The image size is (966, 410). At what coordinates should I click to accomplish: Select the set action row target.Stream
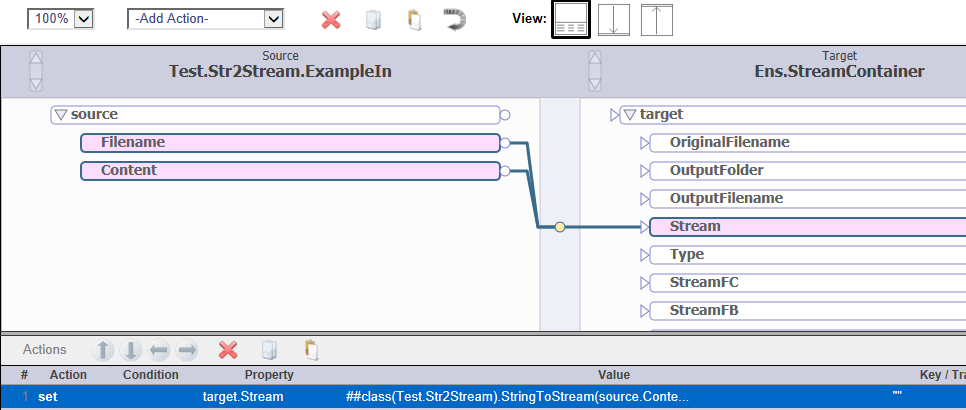(483, 397)
